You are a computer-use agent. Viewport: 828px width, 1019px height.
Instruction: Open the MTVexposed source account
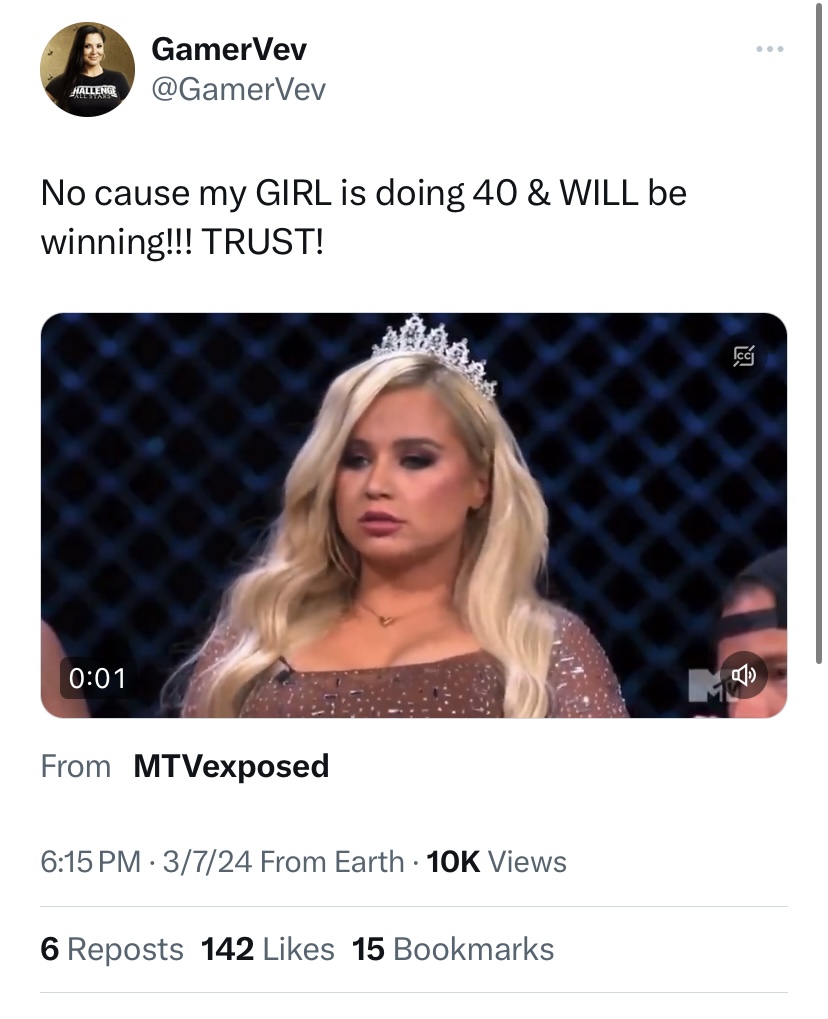231,766
